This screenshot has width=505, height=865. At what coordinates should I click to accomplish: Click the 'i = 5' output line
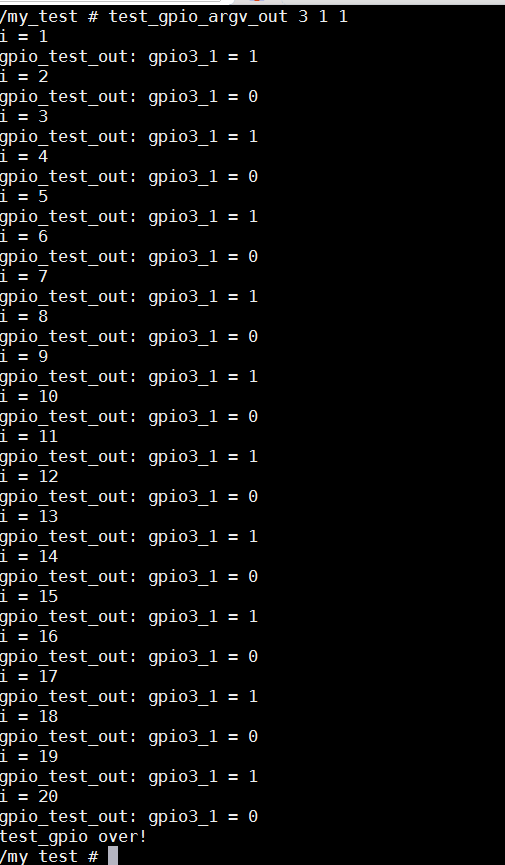24,196
